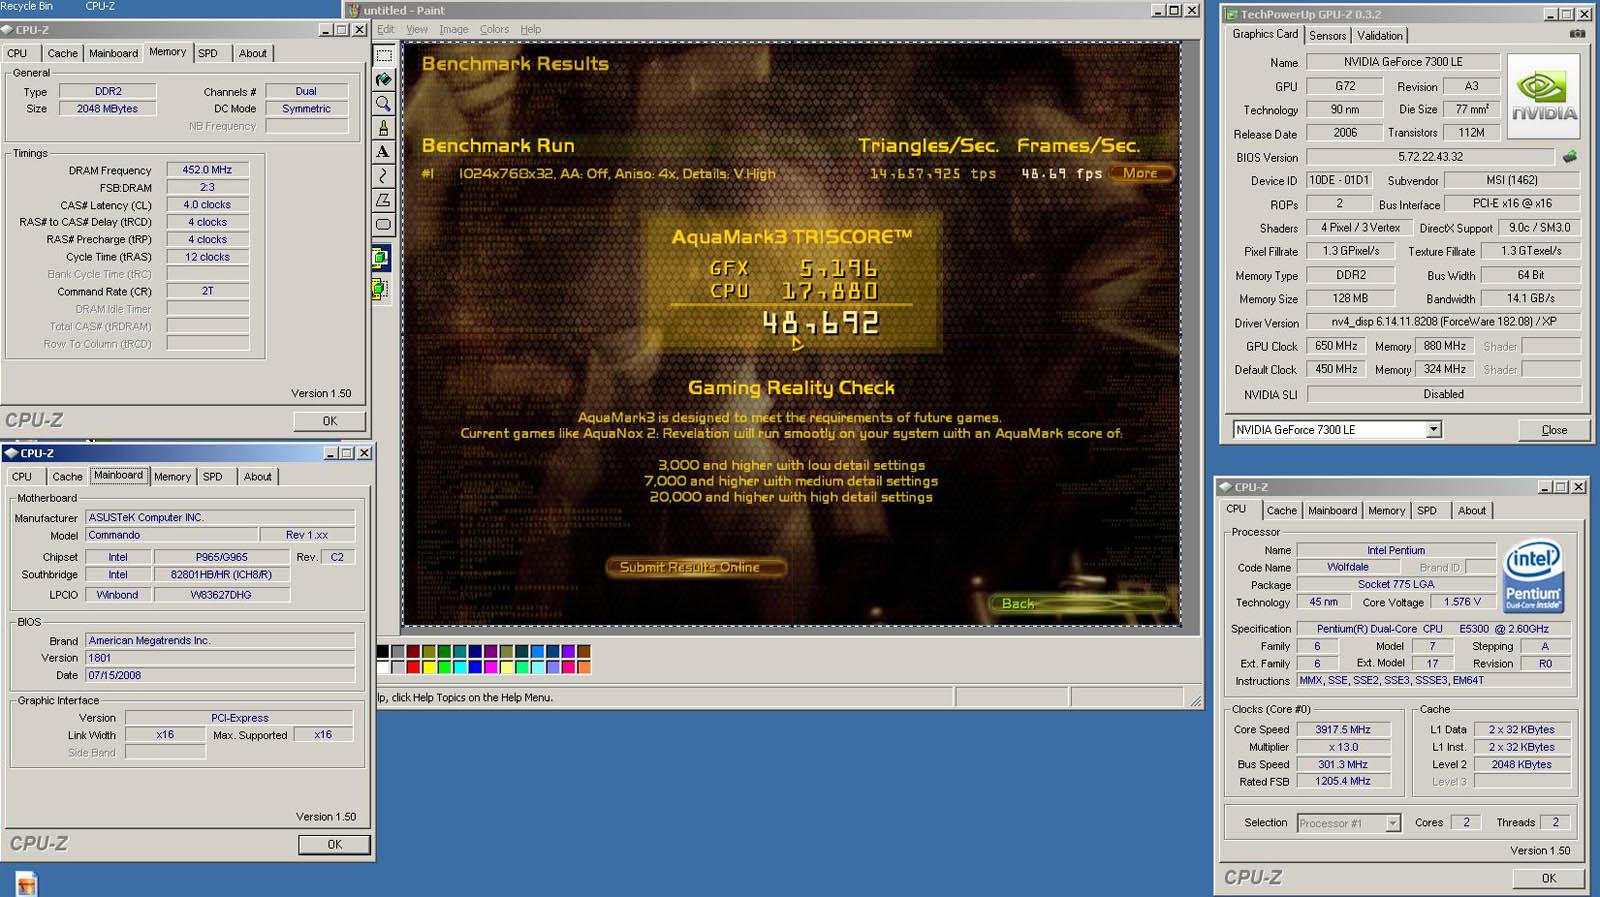
Task: Open the Colors menu in Paint
Action: [494, 29]
